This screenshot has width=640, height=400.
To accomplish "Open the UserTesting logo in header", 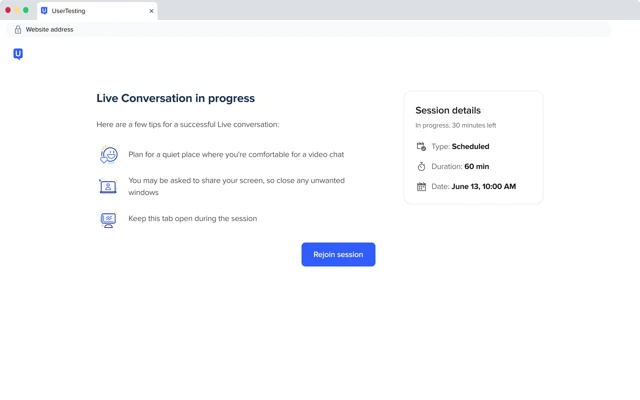I will pos(18,54).
